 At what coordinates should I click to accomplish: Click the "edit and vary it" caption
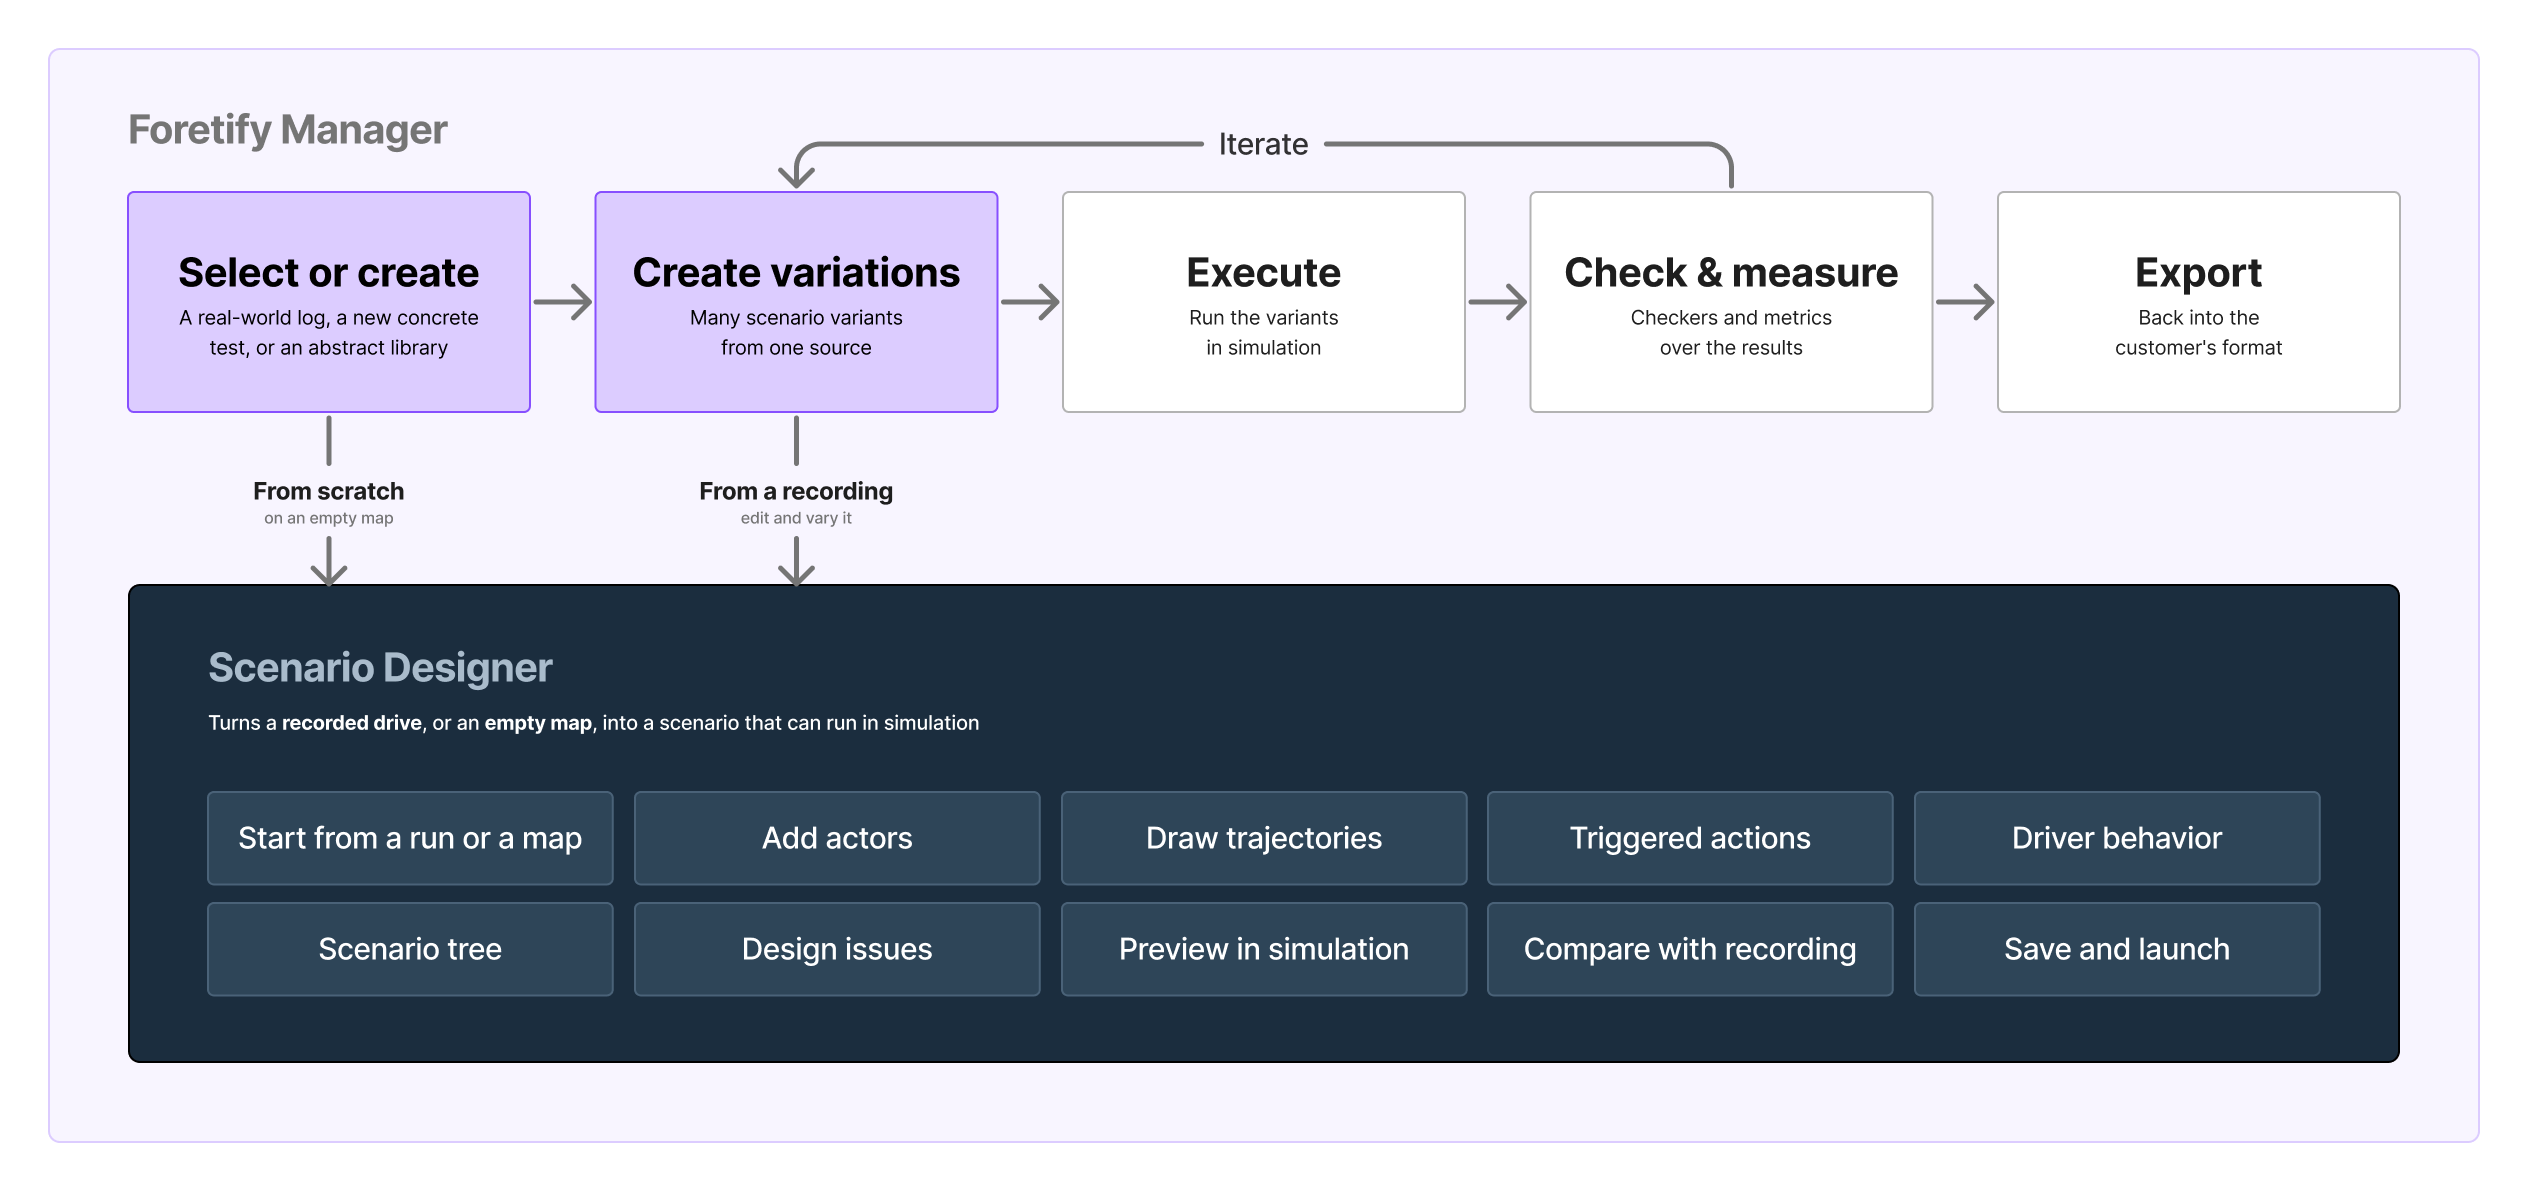[796, 518]
